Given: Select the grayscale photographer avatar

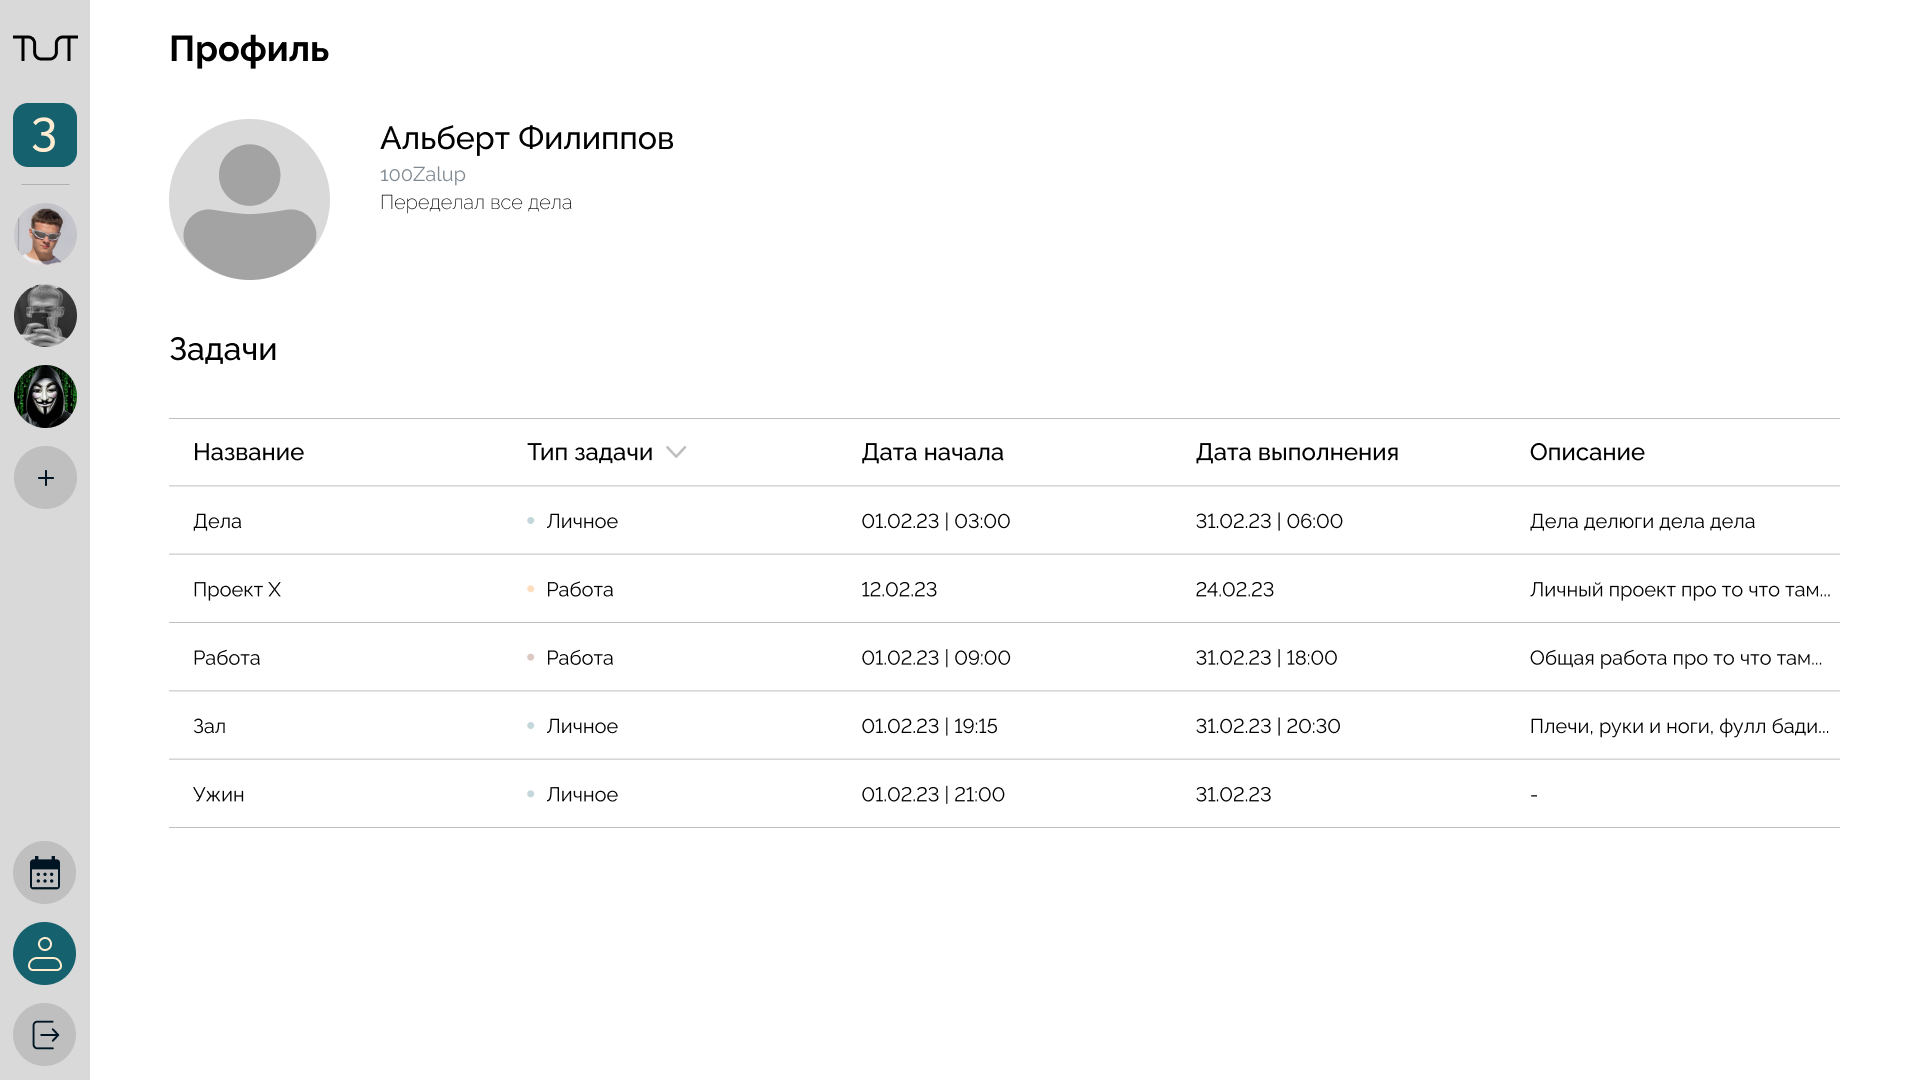Looking at the screenshot, I should click(45, 316).
